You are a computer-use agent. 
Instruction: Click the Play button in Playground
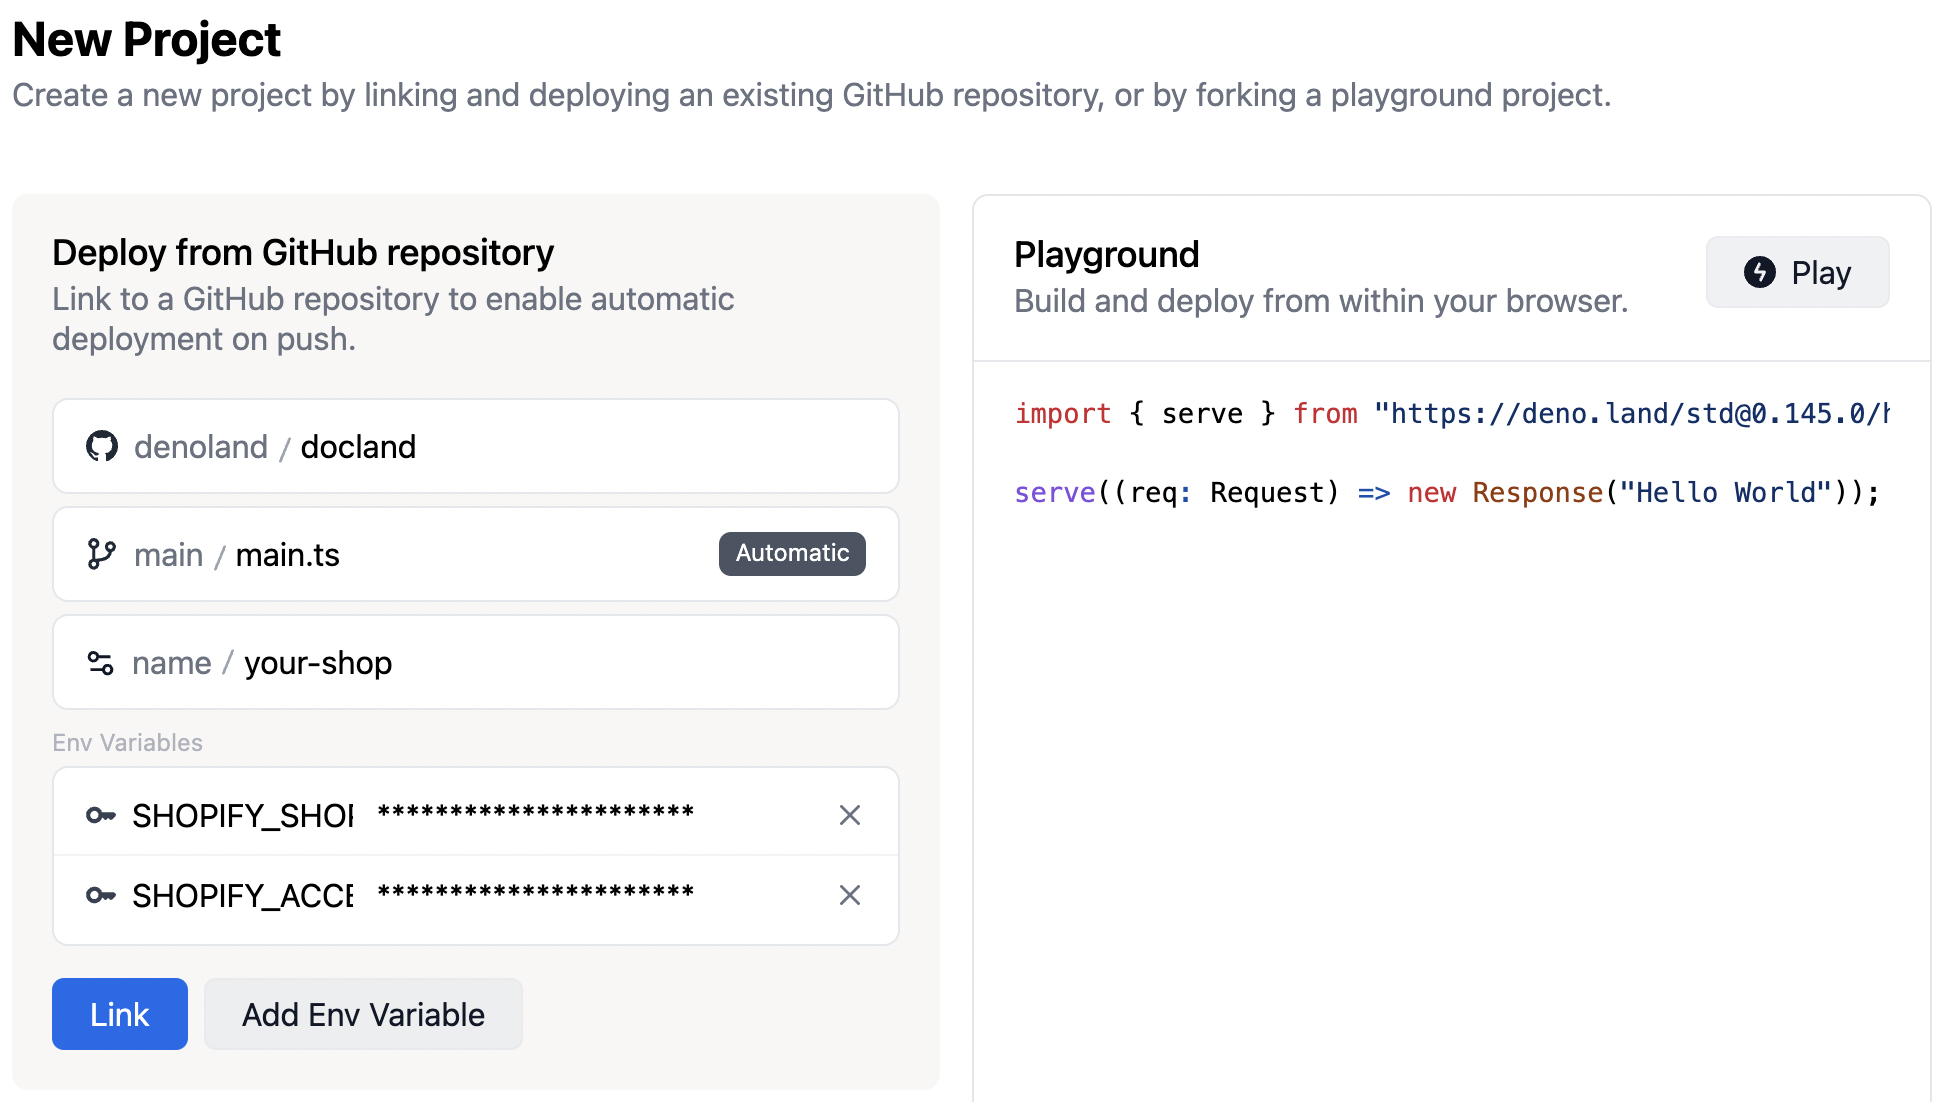(1797, 272)
